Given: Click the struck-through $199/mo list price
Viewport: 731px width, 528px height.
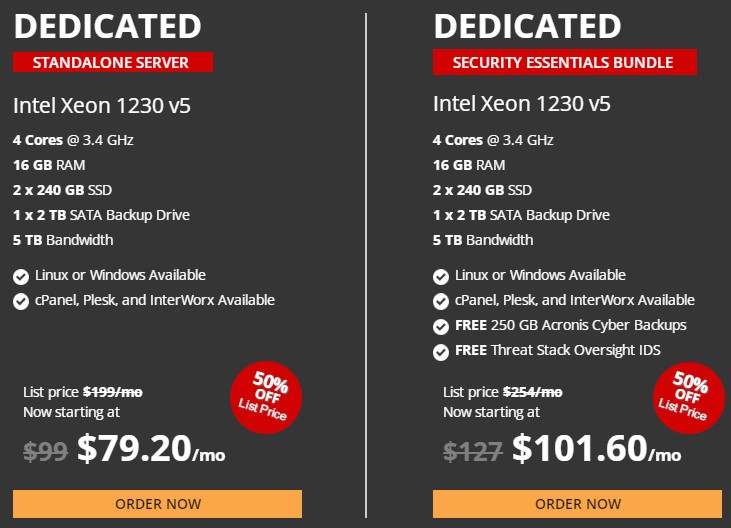Looking at the screenshot, I should 112,392.
